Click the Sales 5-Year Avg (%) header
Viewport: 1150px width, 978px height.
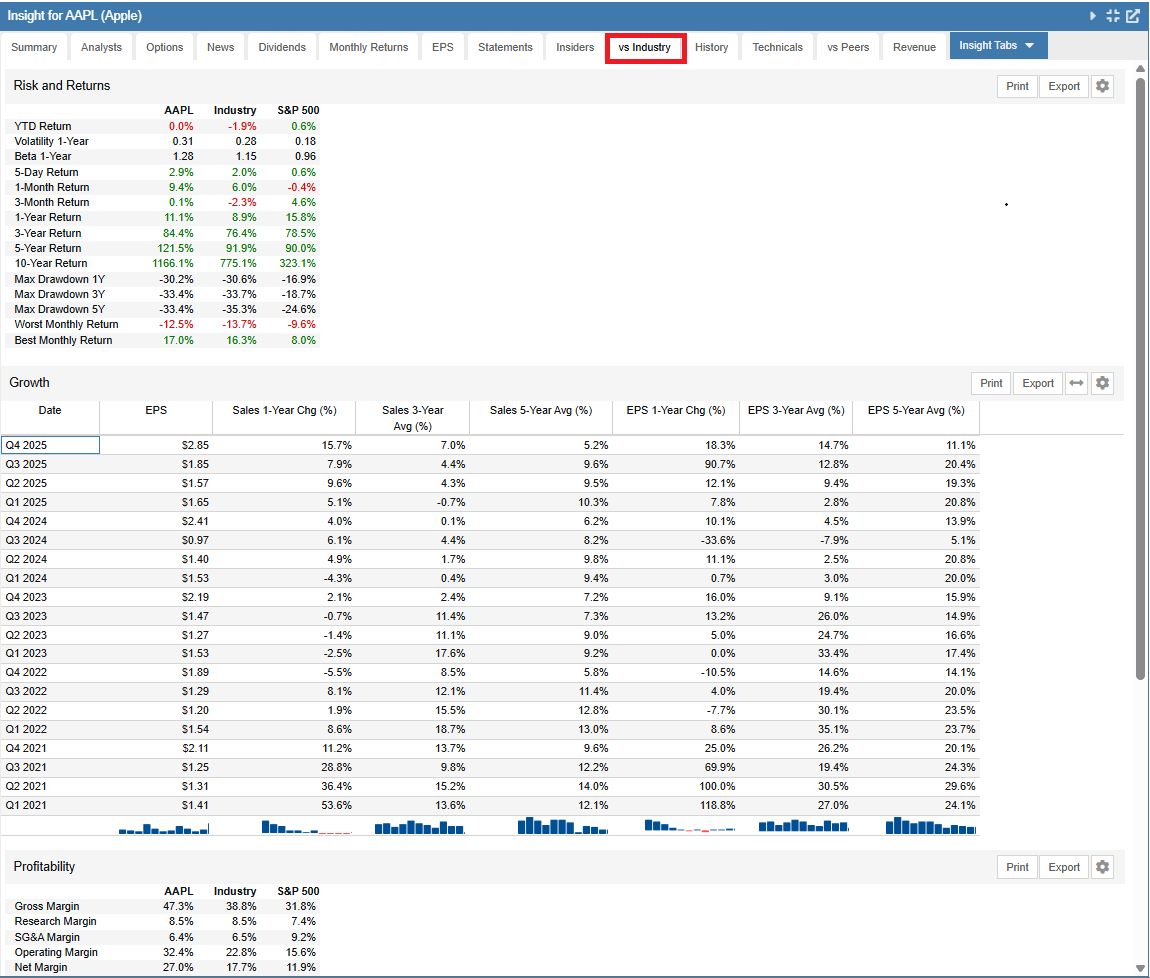pos(541,417)
